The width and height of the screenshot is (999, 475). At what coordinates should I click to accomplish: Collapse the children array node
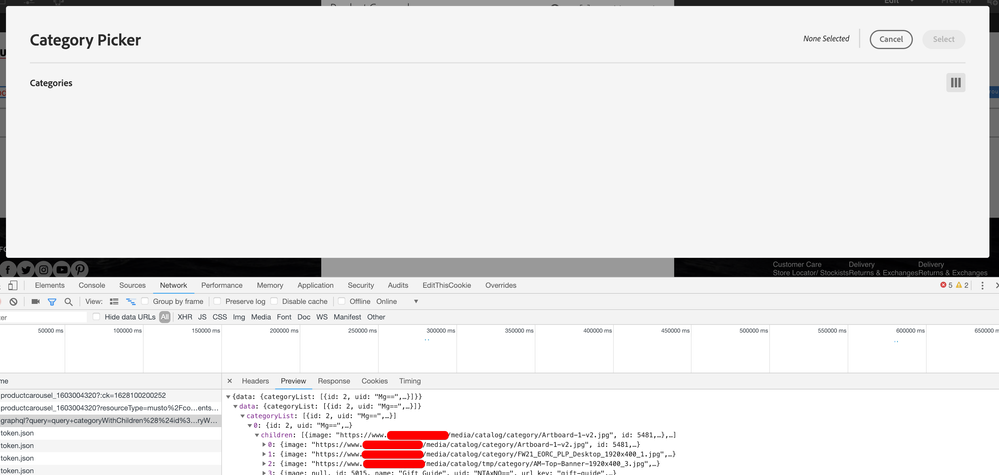[257, 435]
